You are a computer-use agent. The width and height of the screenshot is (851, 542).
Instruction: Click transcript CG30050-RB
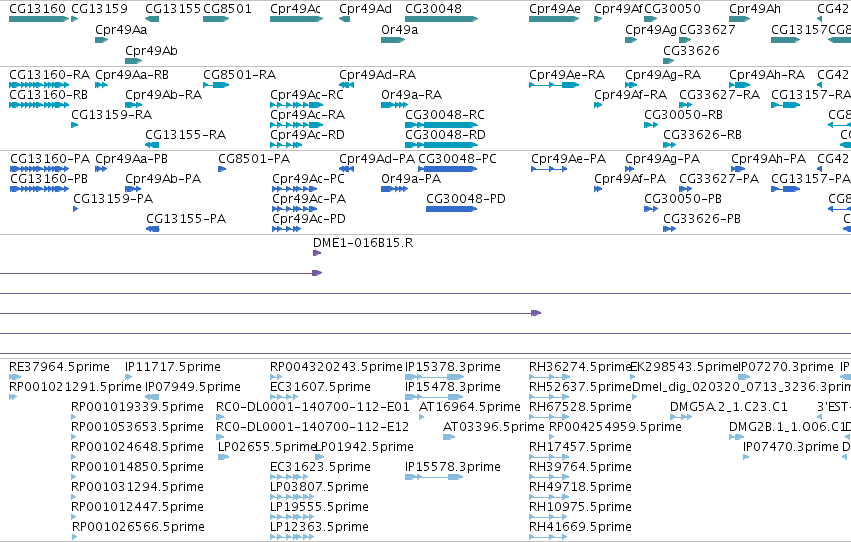[683, 115]
